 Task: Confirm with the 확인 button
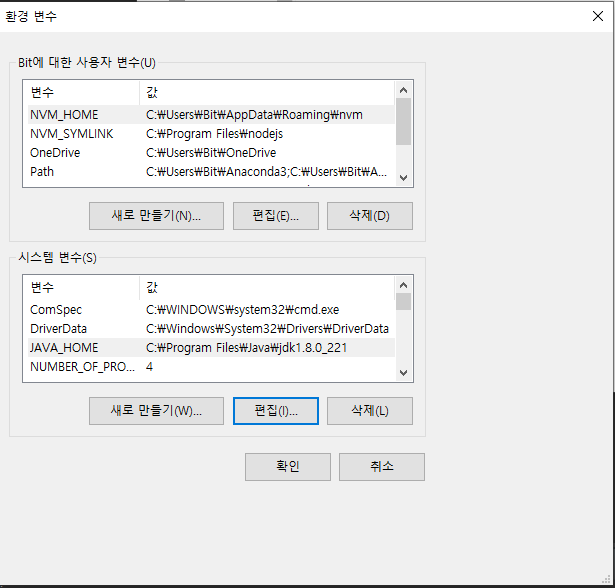(287, 467)
